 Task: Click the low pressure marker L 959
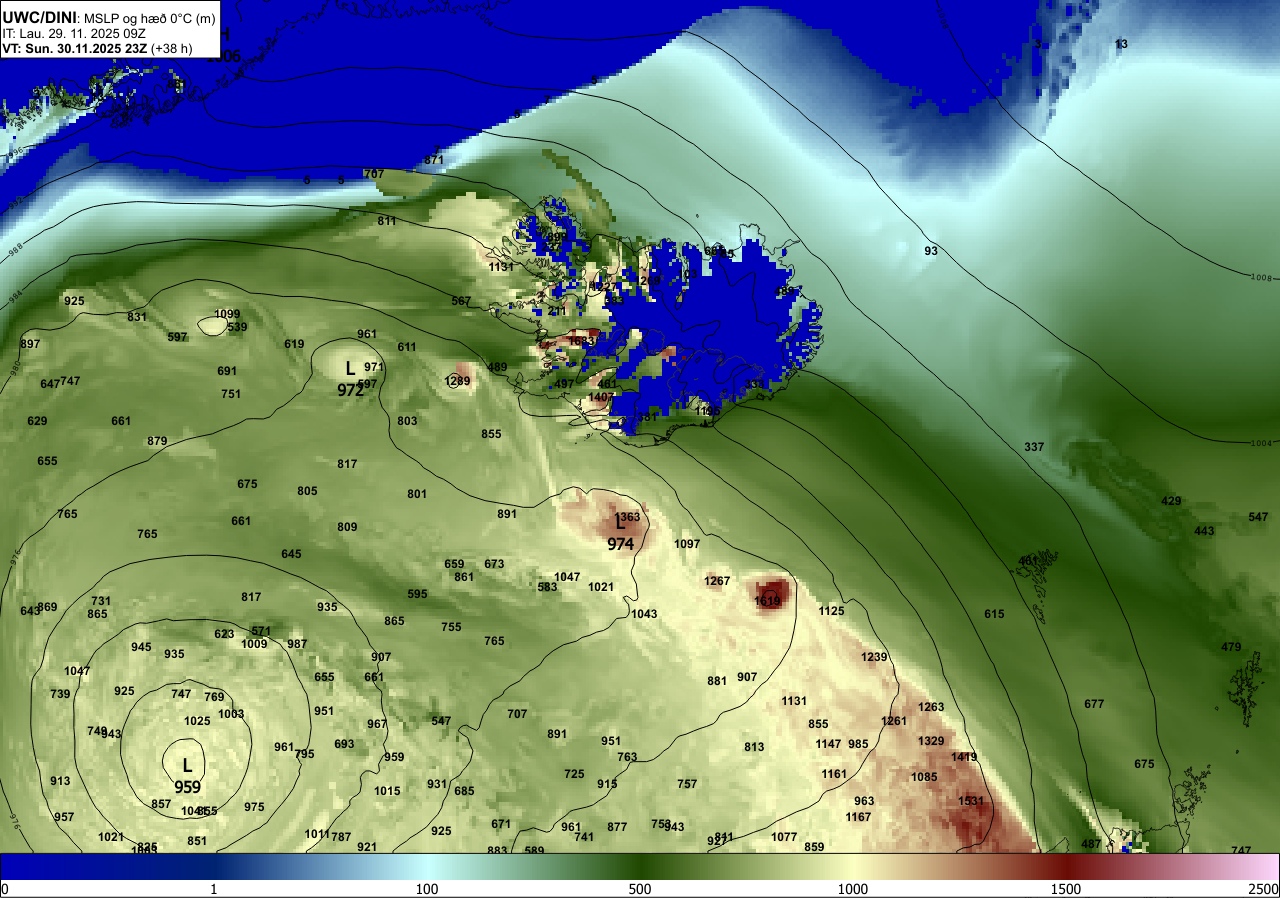[x=187, y=776]
